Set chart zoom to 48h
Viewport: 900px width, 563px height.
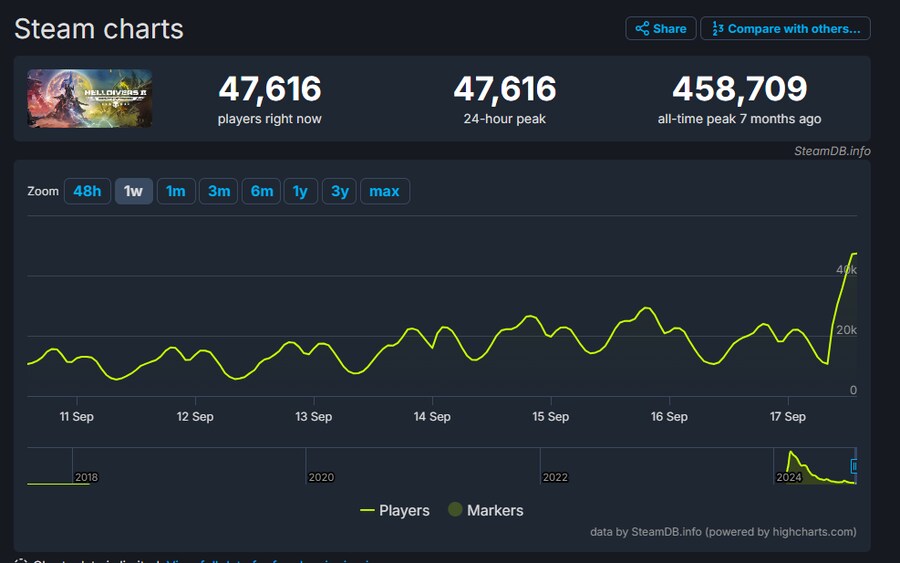87,191
